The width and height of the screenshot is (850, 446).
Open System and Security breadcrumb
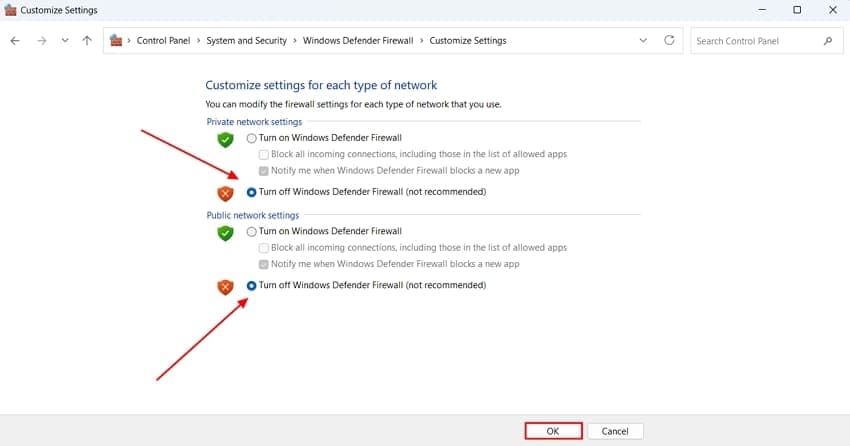pyautogui.click(x=246, y=41)
